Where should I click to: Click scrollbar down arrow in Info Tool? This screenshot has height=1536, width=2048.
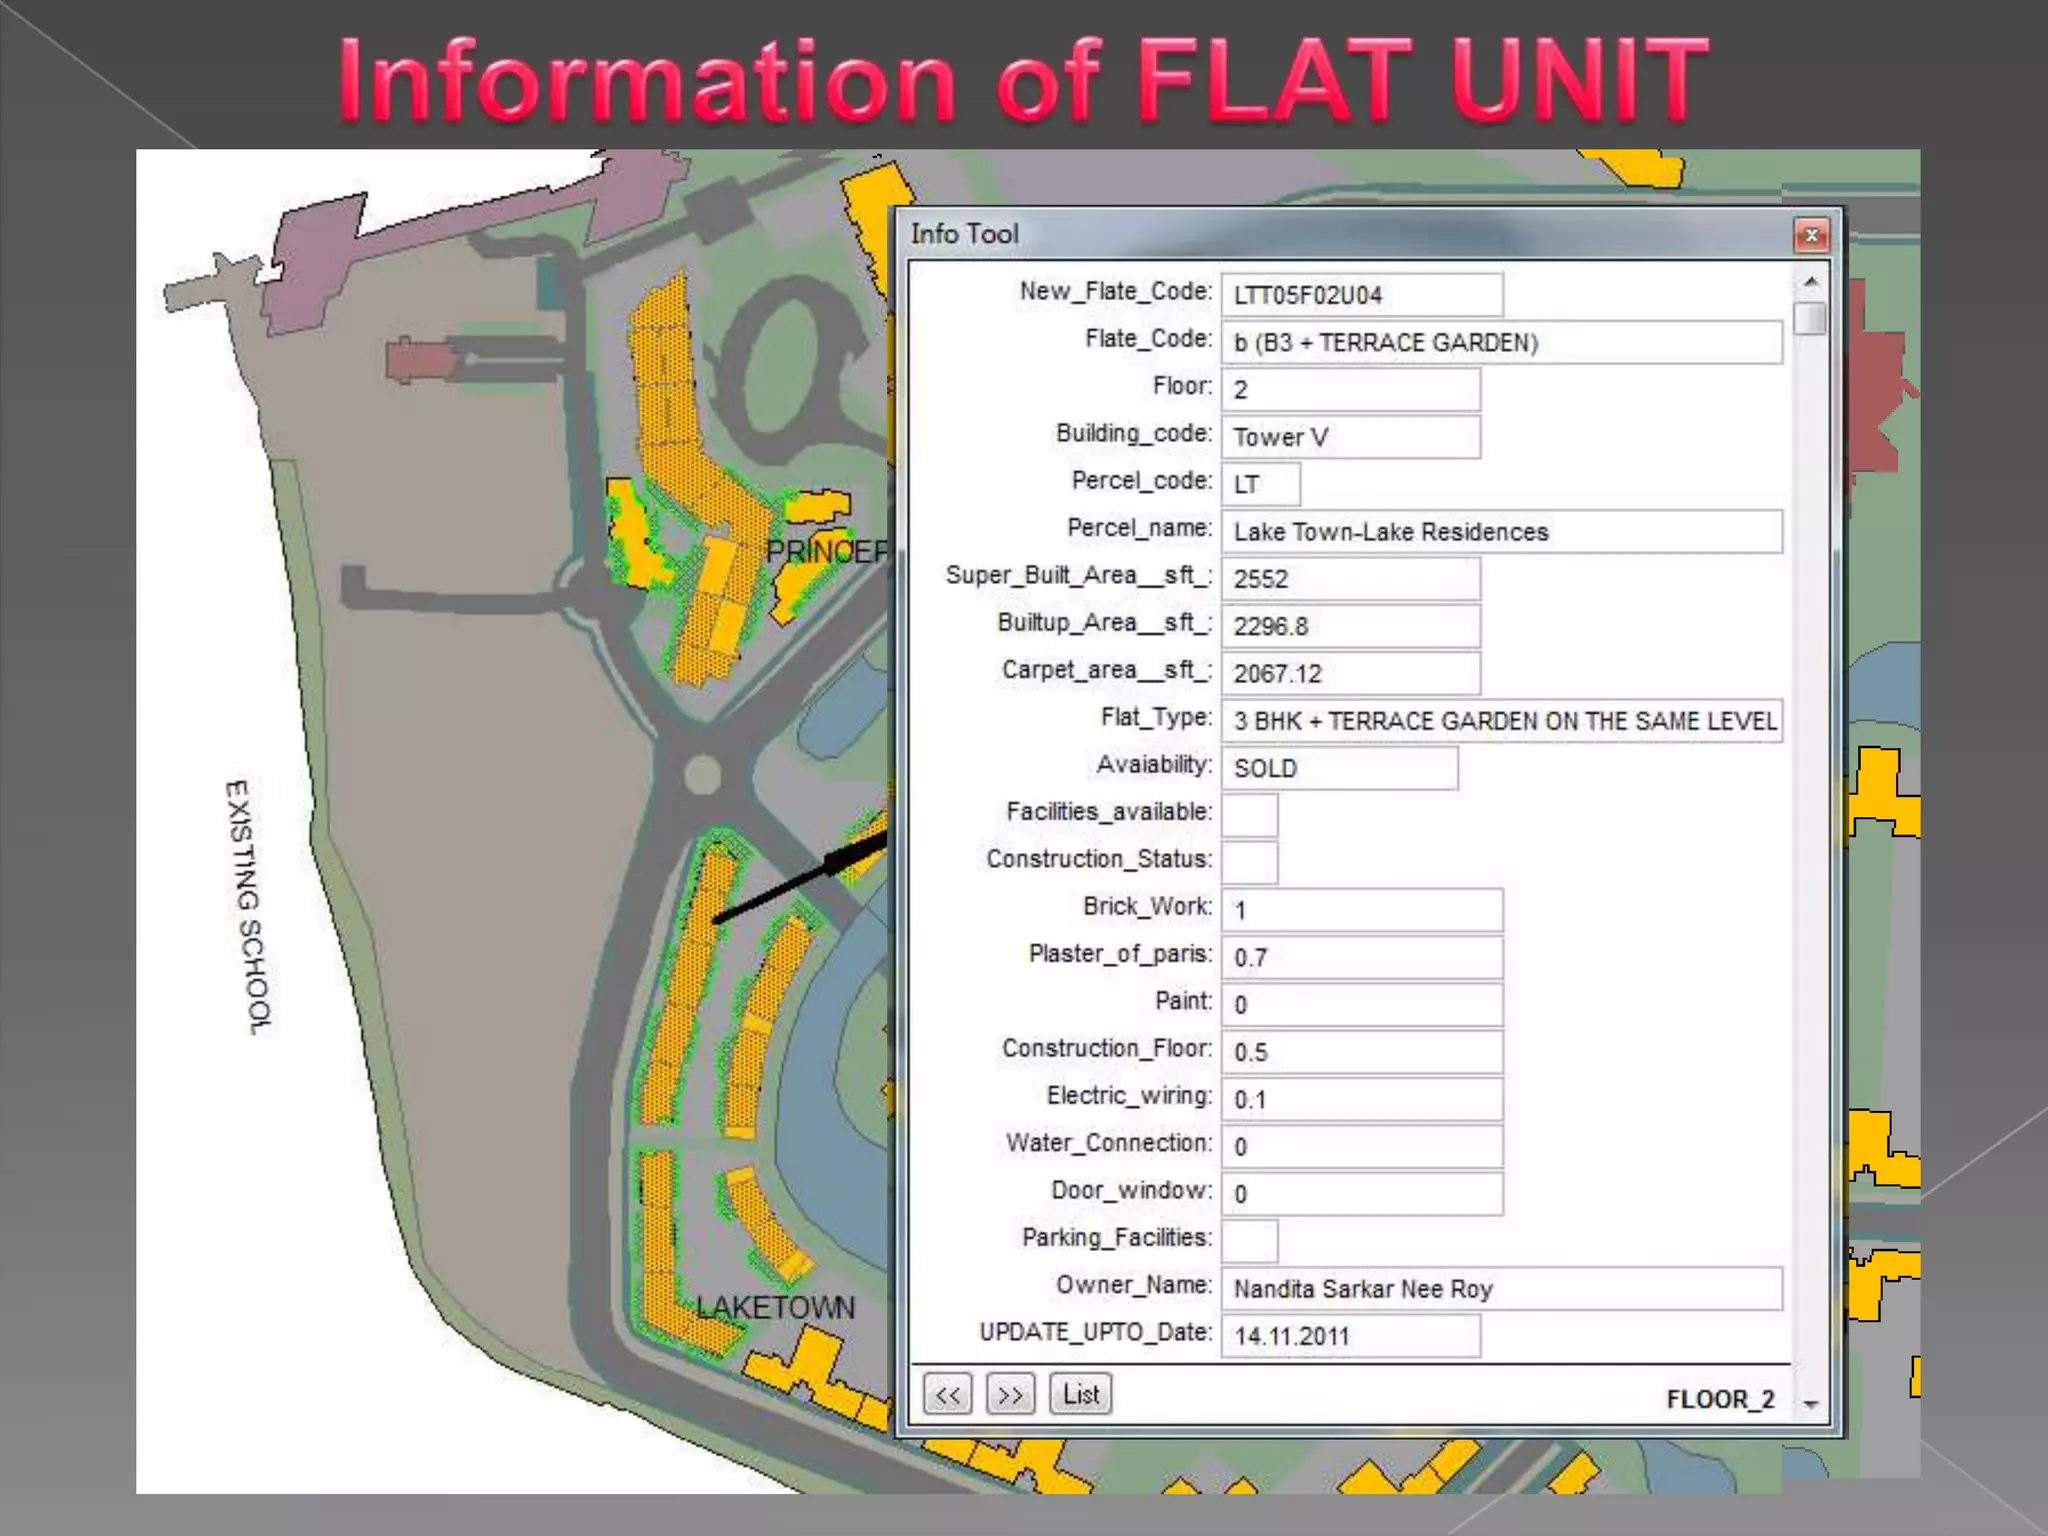point(1811,1405)
